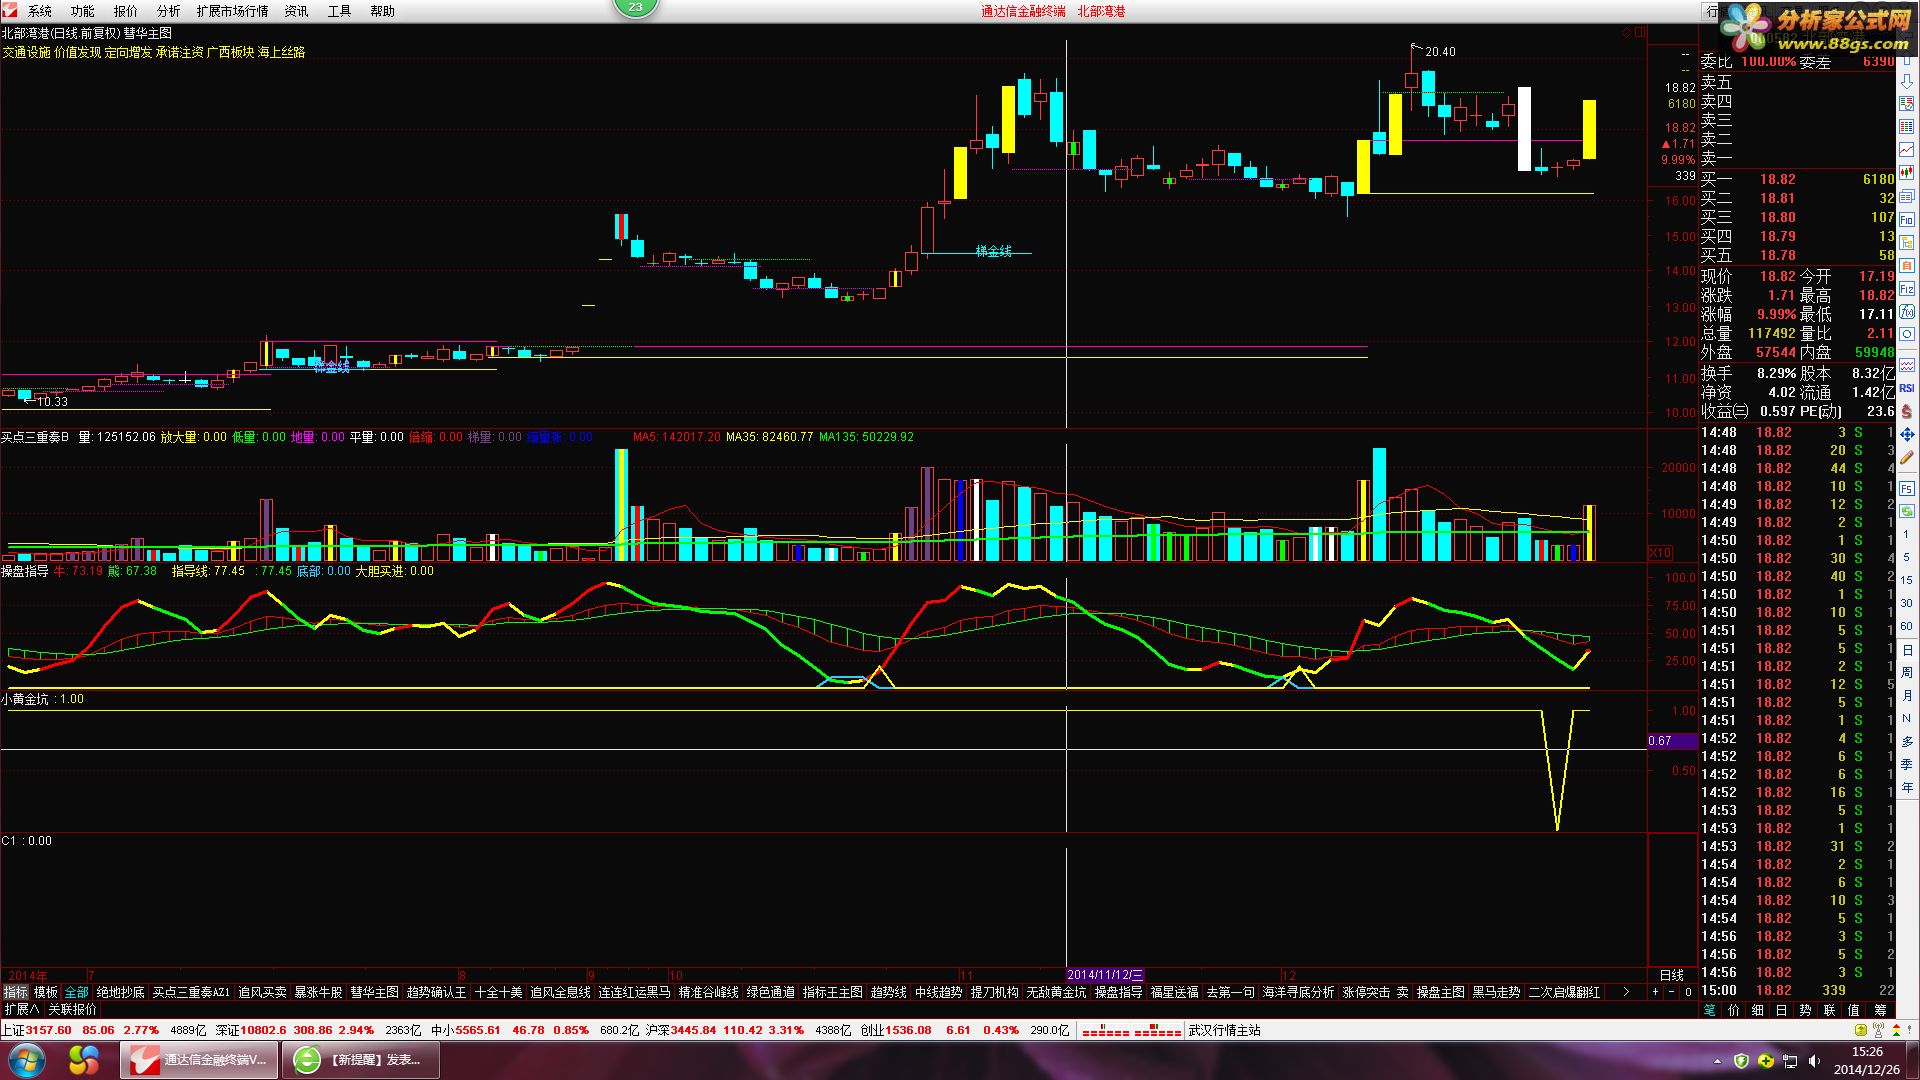Image resolution: width=1920 pixels, height=1080 pixels.
Task: Select the 绝地抄底 indicator tab
Action: 121,992
